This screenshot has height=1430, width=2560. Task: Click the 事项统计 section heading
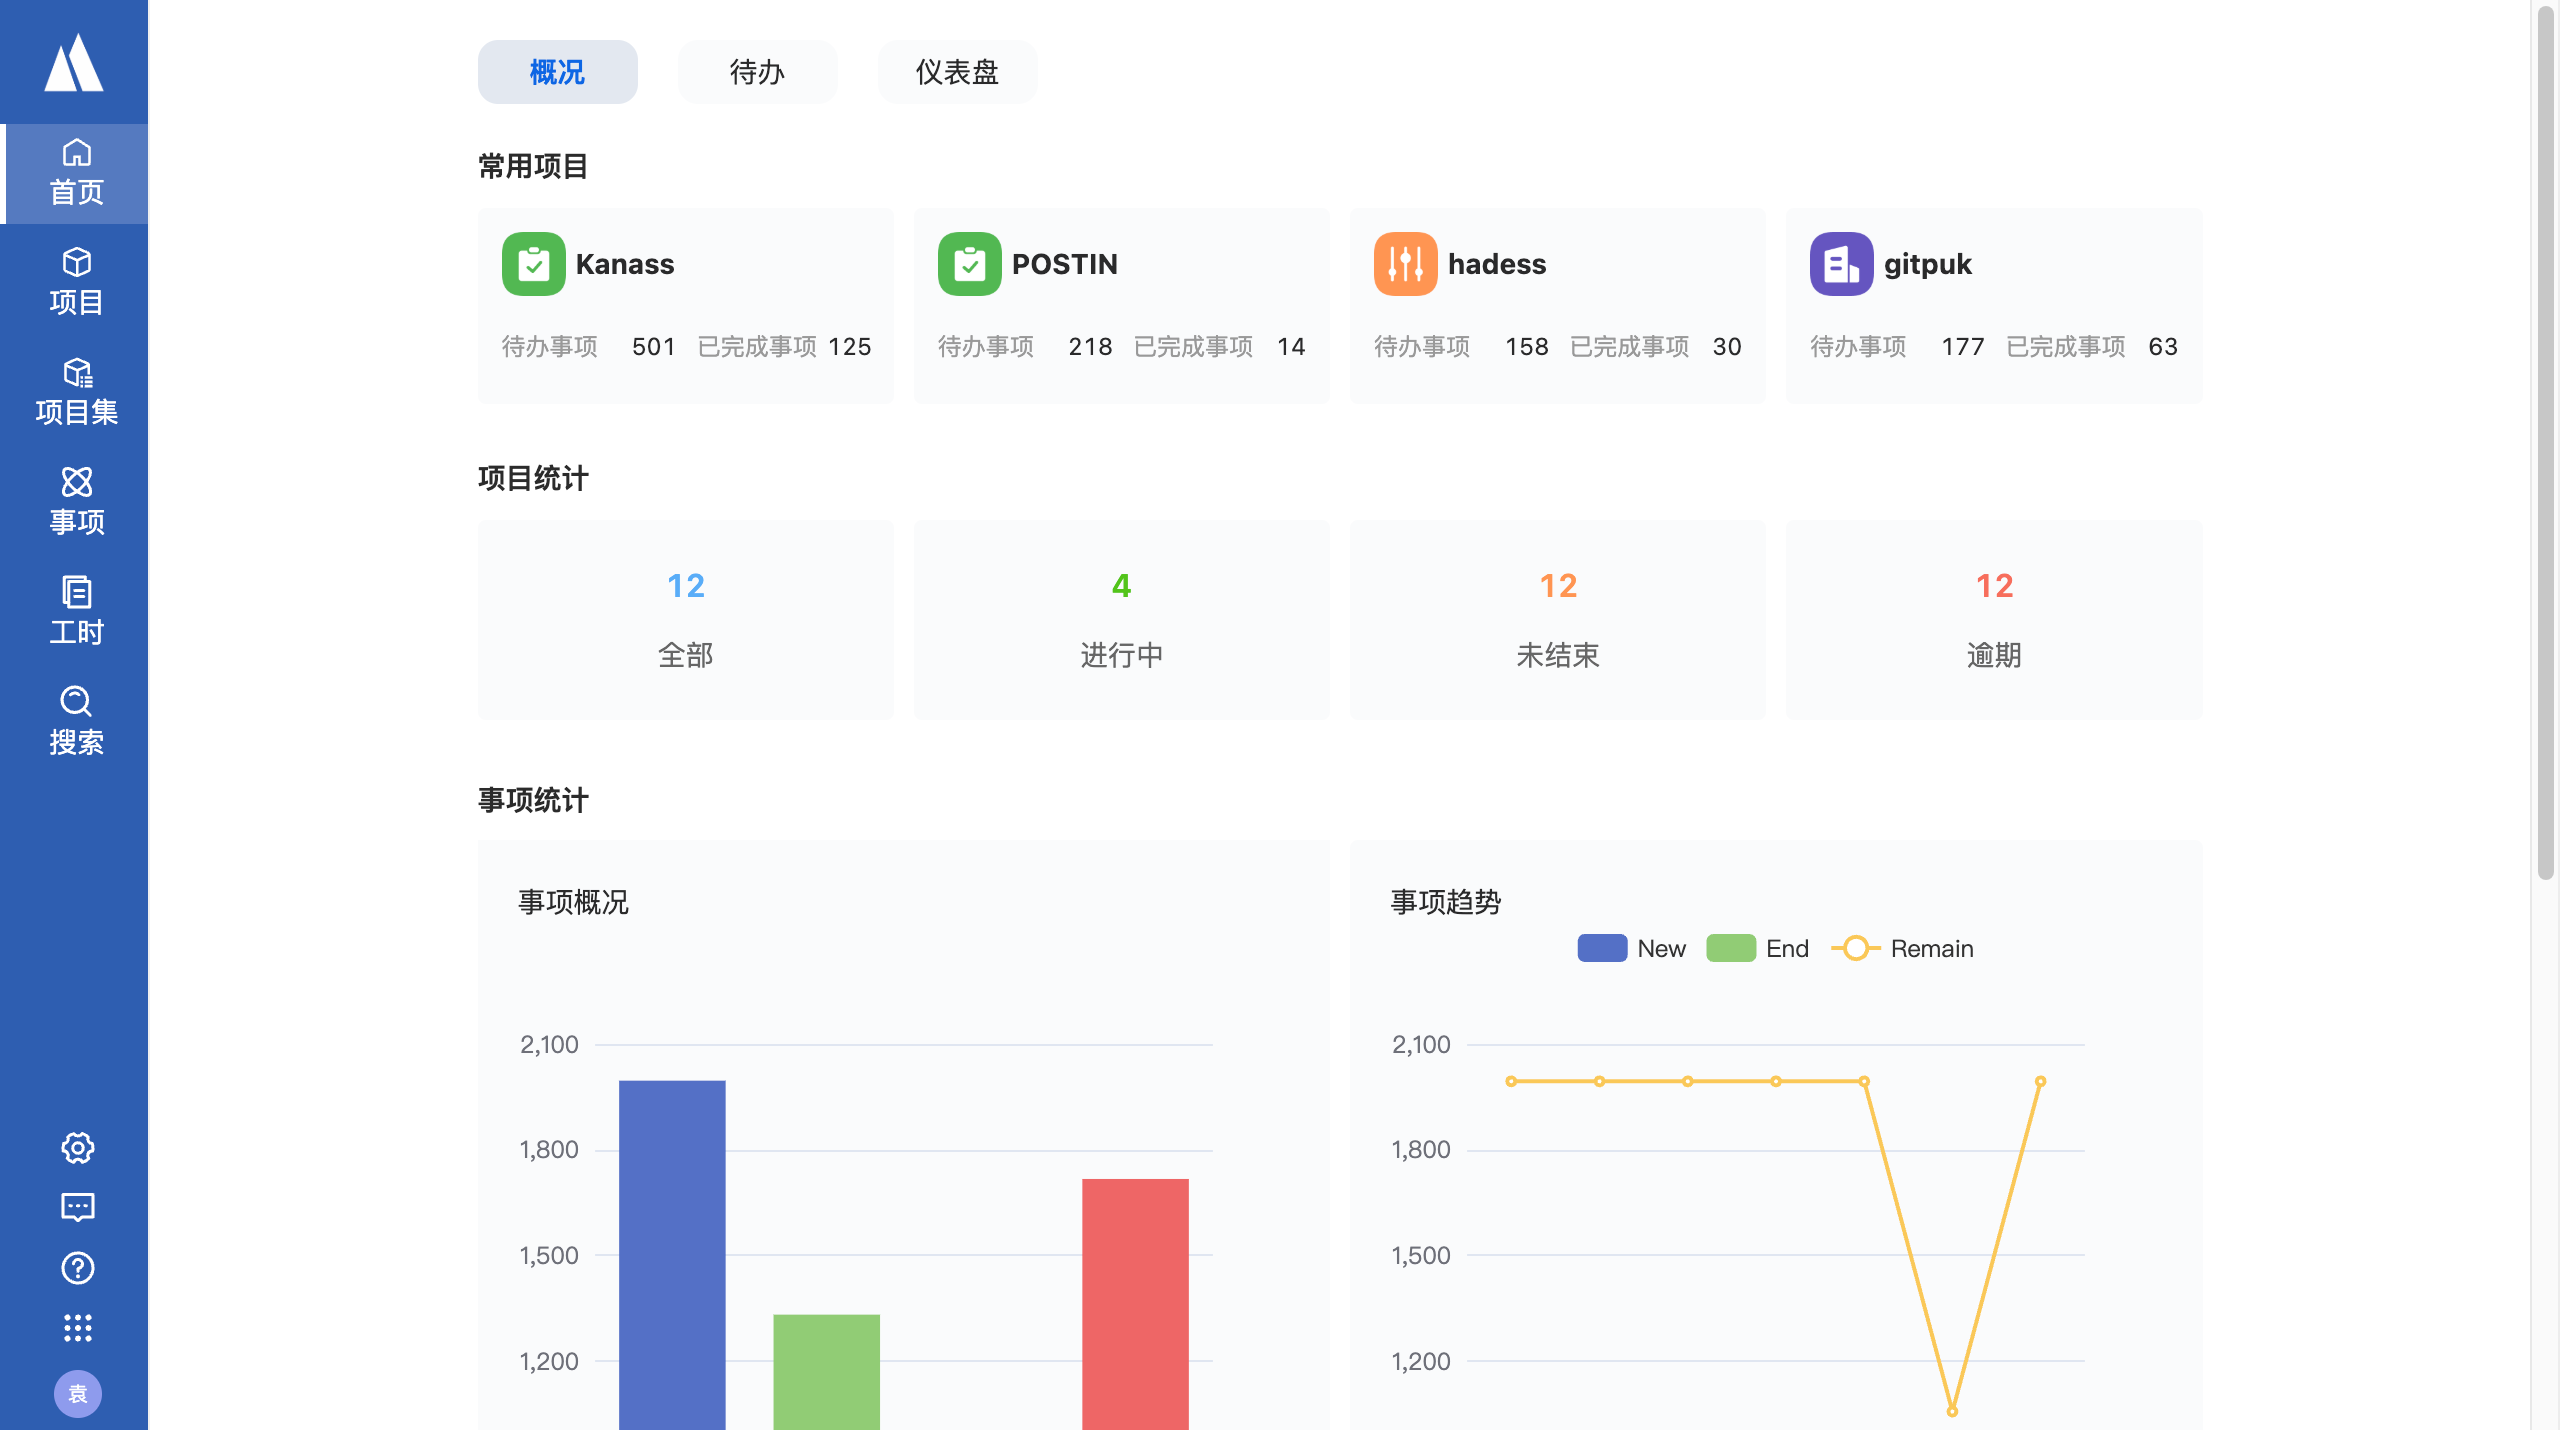[x=533, y=800]
